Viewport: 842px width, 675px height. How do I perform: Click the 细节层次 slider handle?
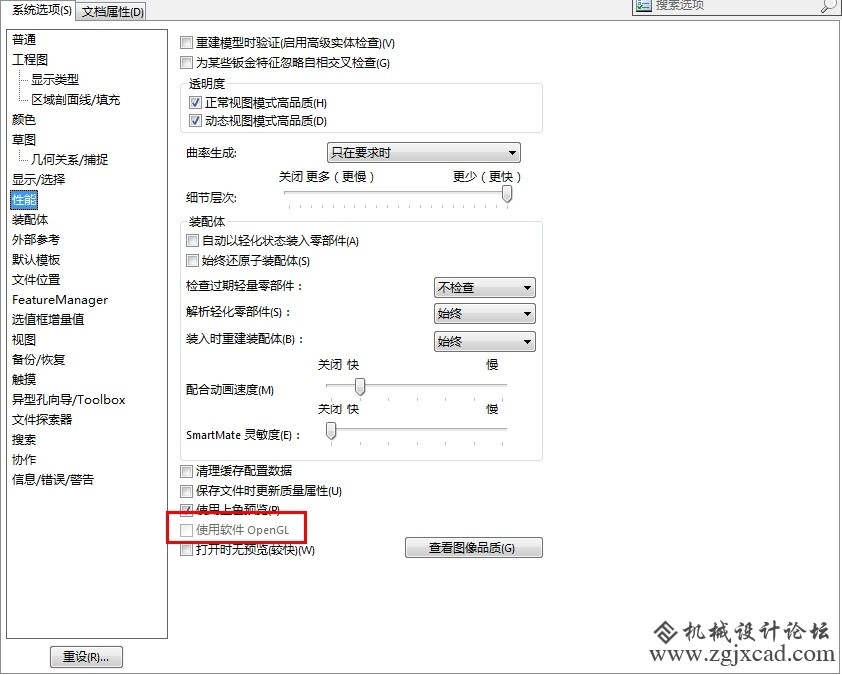coord(506,194)
